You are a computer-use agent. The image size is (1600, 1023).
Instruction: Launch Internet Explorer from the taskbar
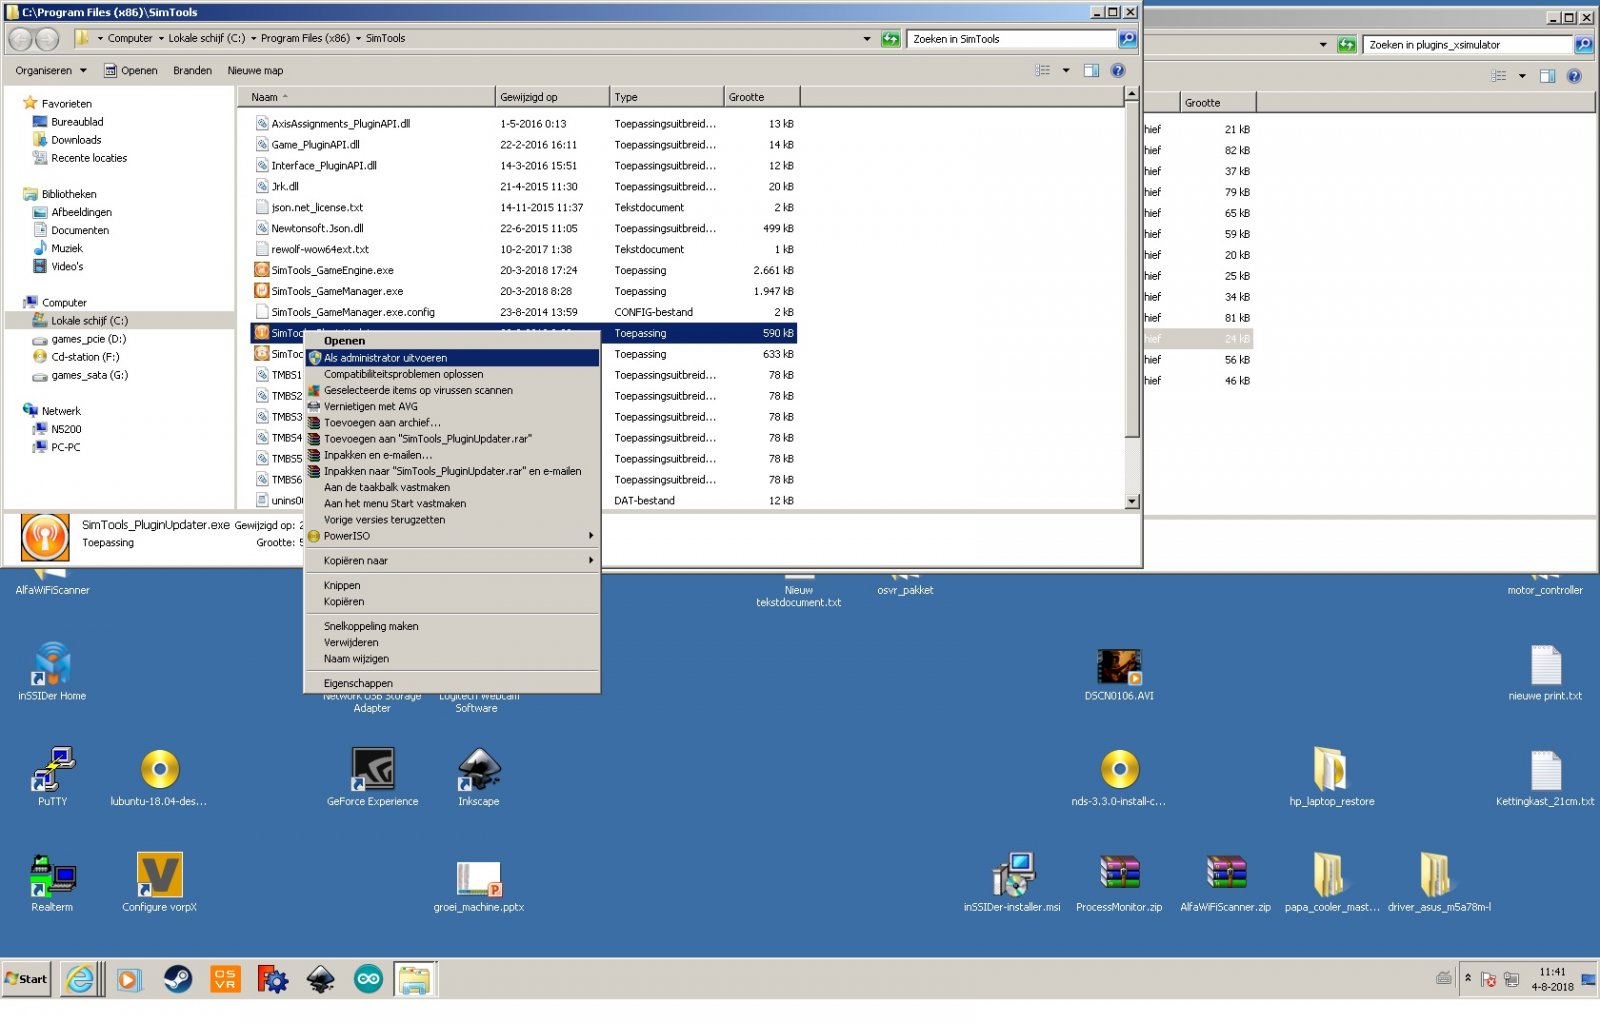click(80, 979)
